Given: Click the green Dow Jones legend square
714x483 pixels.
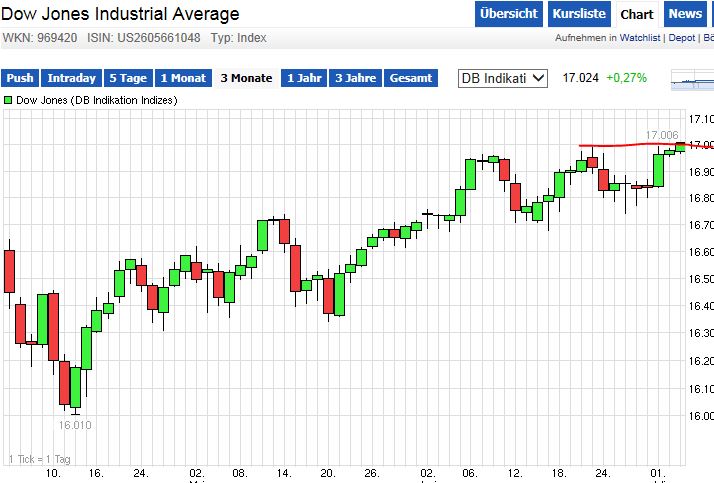Looking at the screenshot, I should pos(8,100).
